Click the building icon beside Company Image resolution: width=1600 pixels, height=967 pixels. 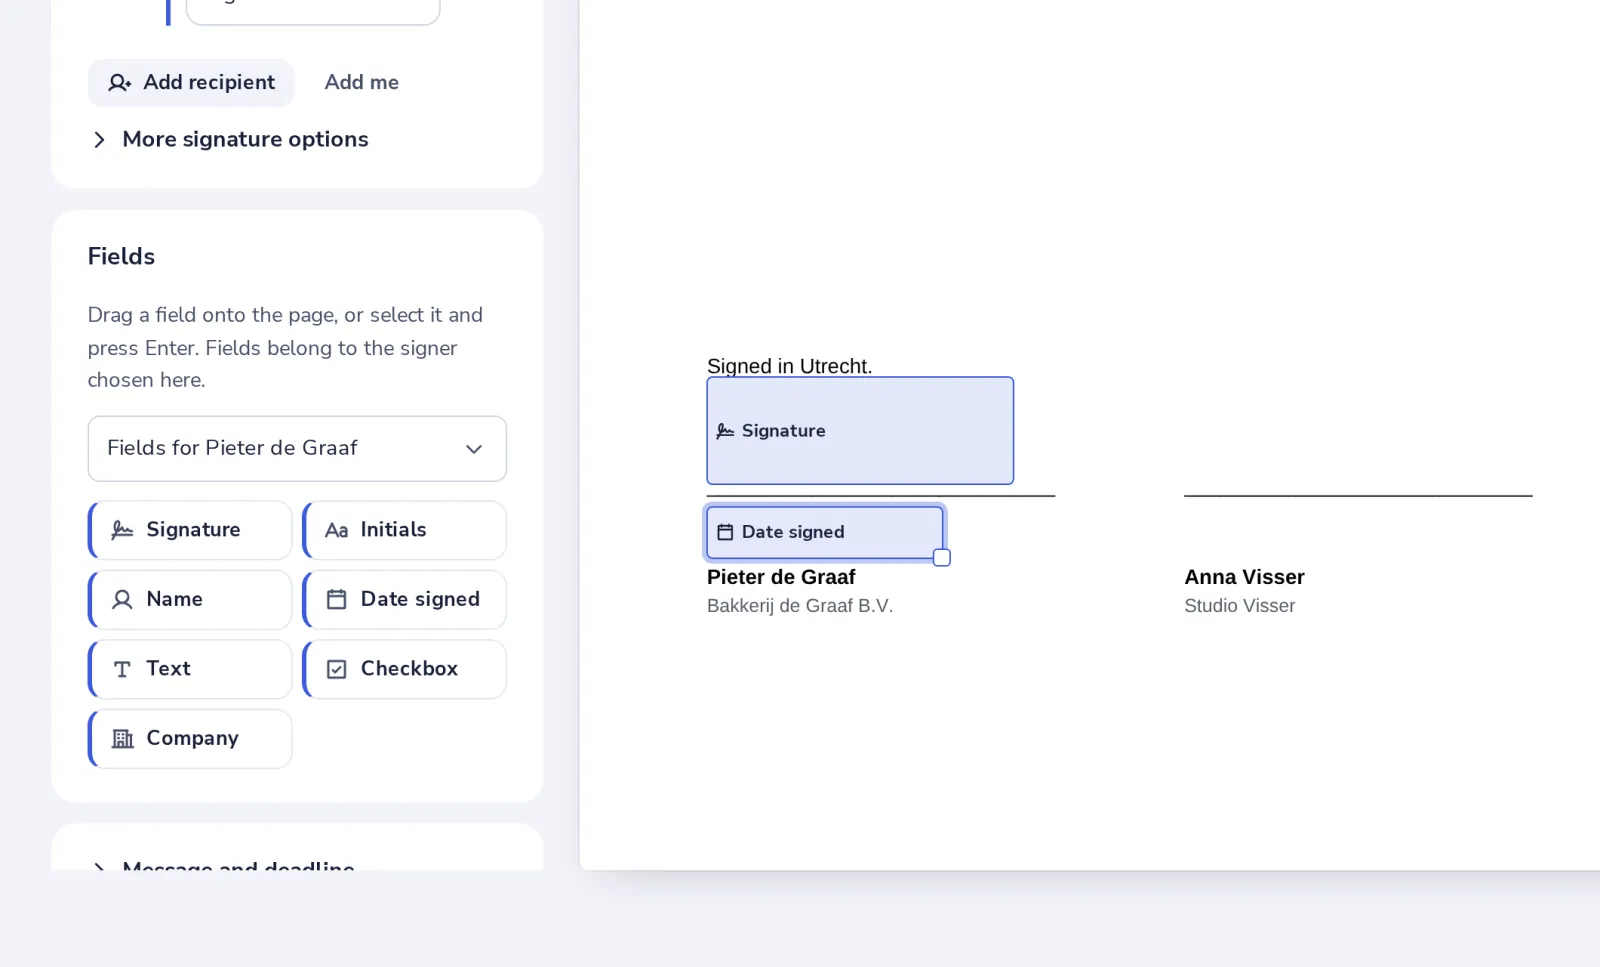coord(123,739)
